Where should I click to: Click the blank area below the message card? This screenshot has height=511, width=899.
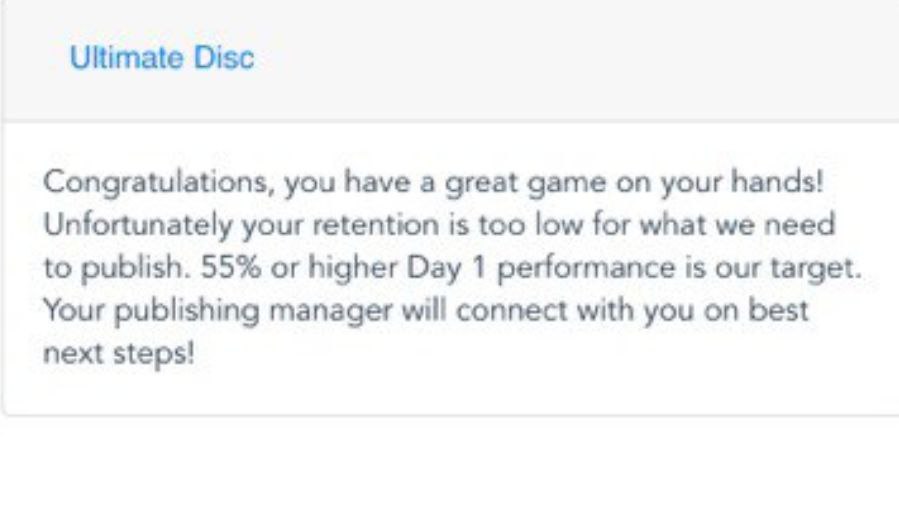coord(450,465)
